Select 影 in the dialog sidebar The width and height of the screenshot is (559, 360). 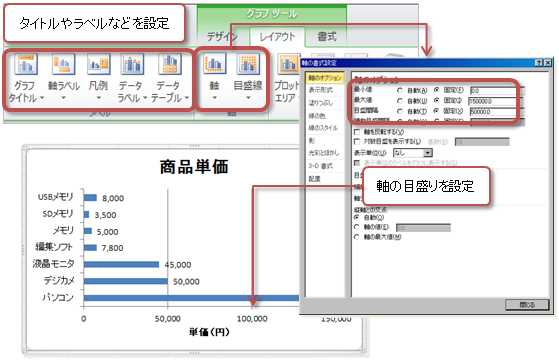pyautogui.click(x=312, y=141)
